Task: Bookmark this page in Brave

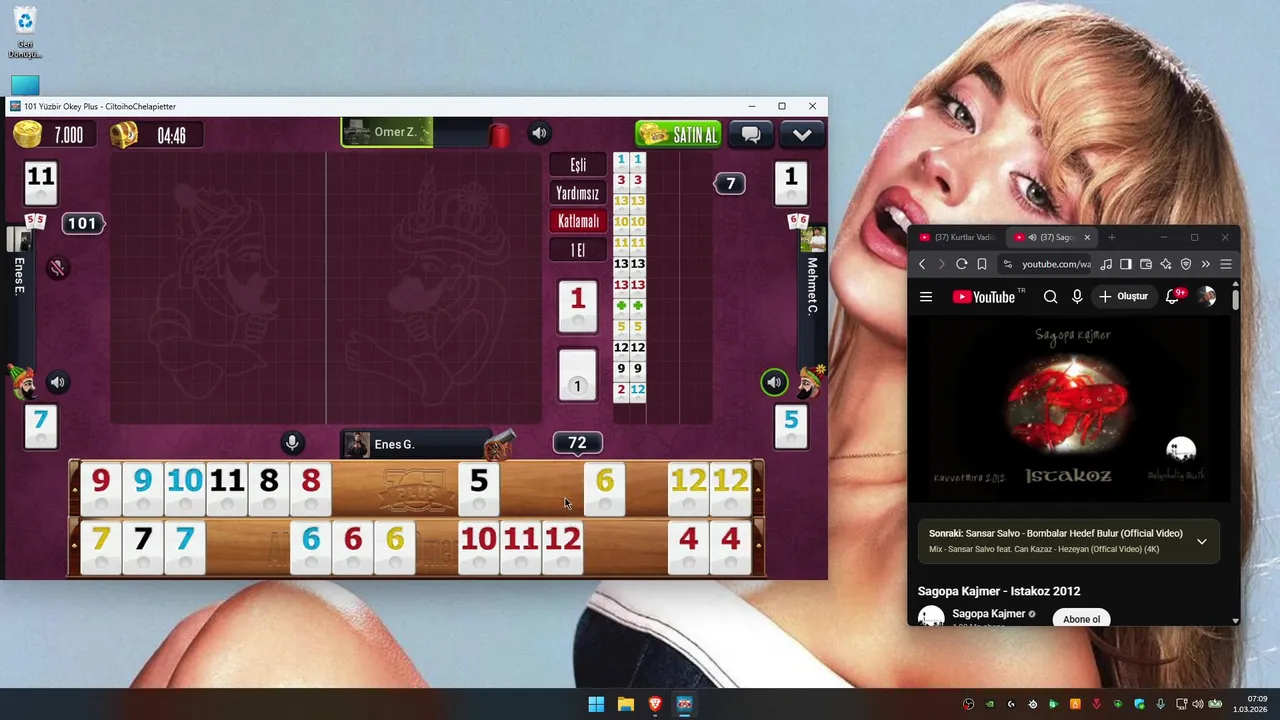Action: tap(982, 264)
